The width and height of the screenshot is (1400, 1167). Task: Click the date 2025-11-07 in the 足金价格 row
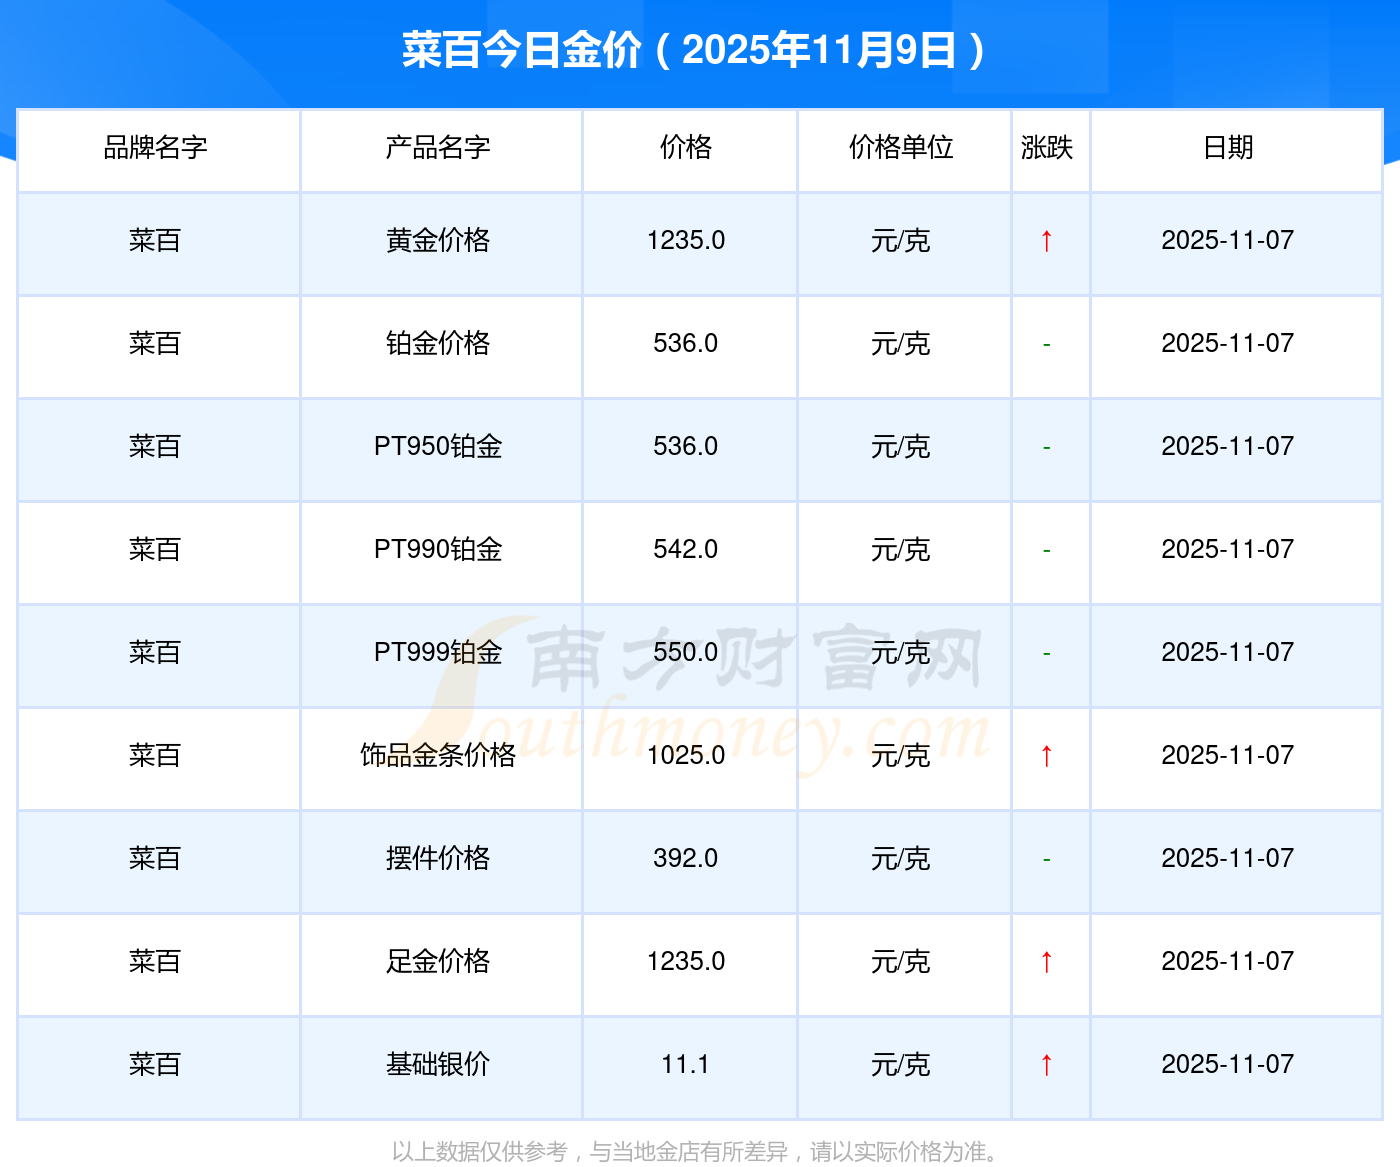click(1228, 962)
